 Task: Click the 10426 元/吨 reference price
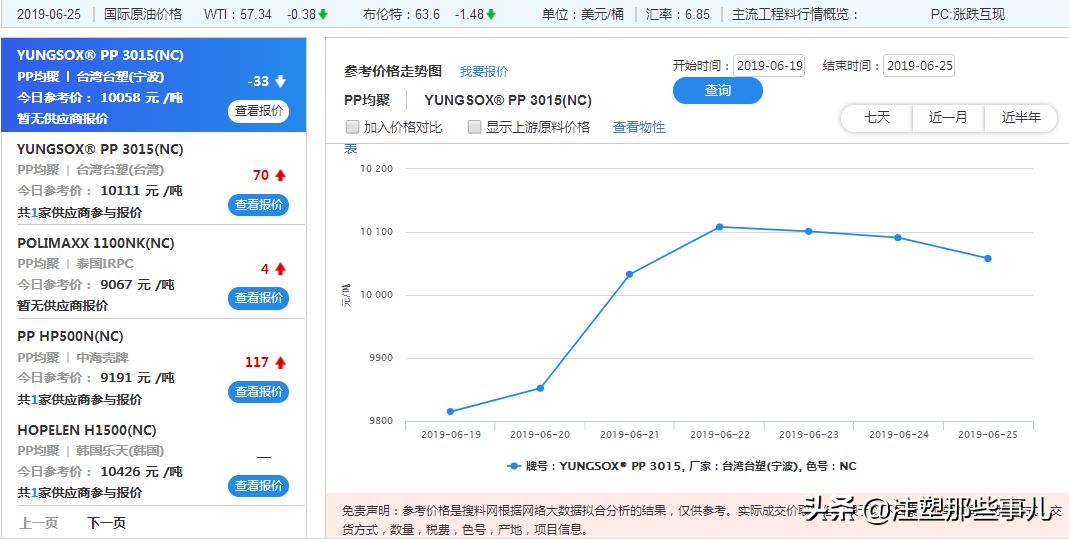(141, 472)
